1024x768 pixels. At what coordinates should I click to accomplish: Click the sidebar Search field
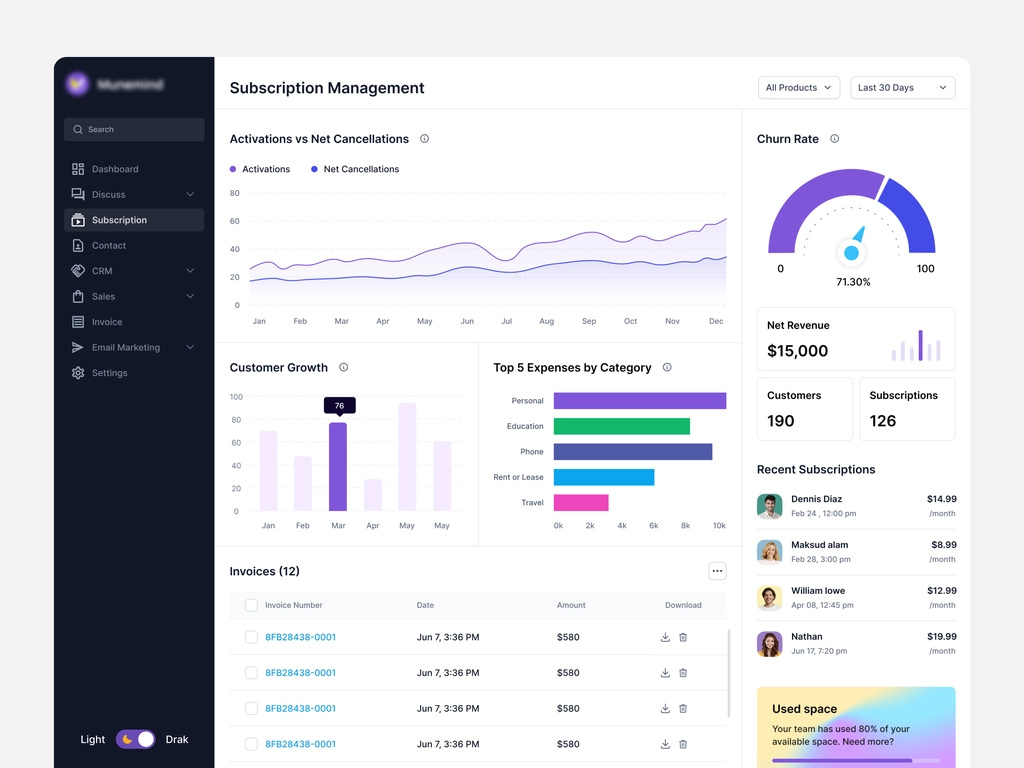[x=134, y=129]
